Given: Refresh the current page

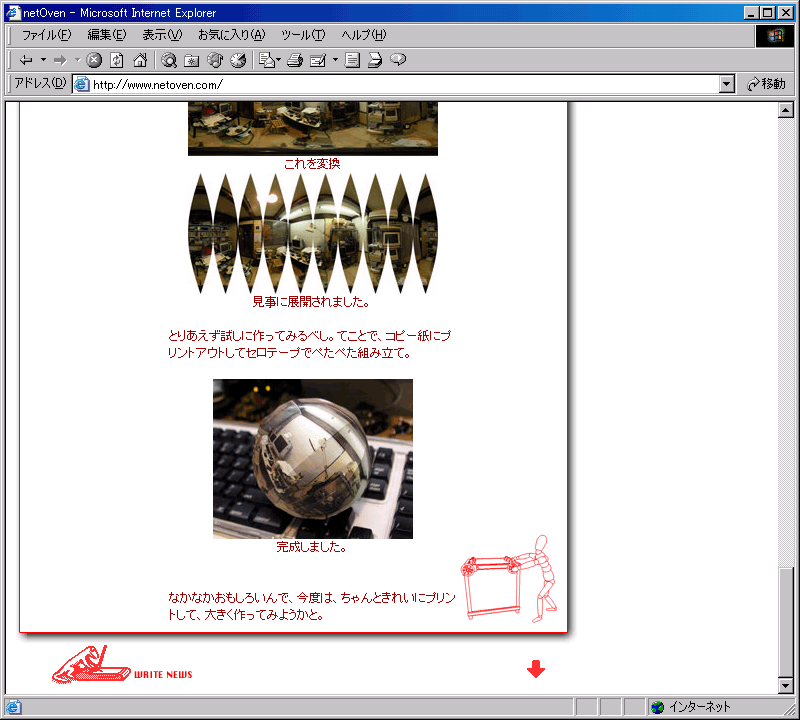Looking at the screenshot, I should [117, 60].
